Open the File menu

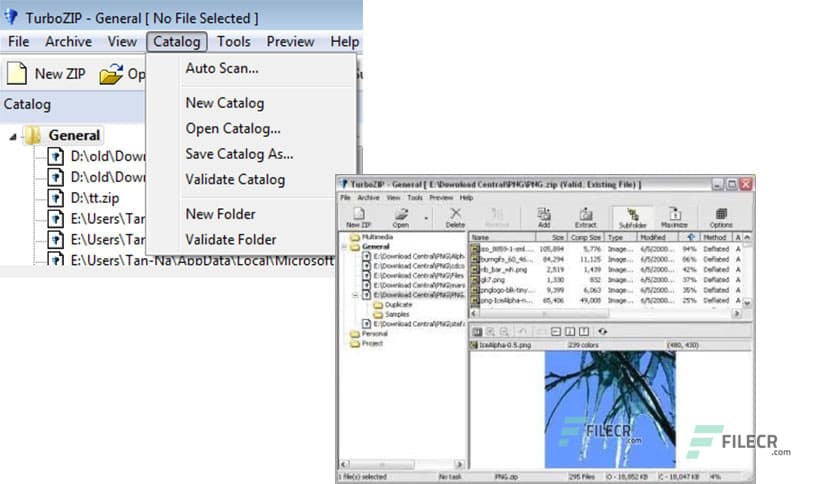click(19, 42)
